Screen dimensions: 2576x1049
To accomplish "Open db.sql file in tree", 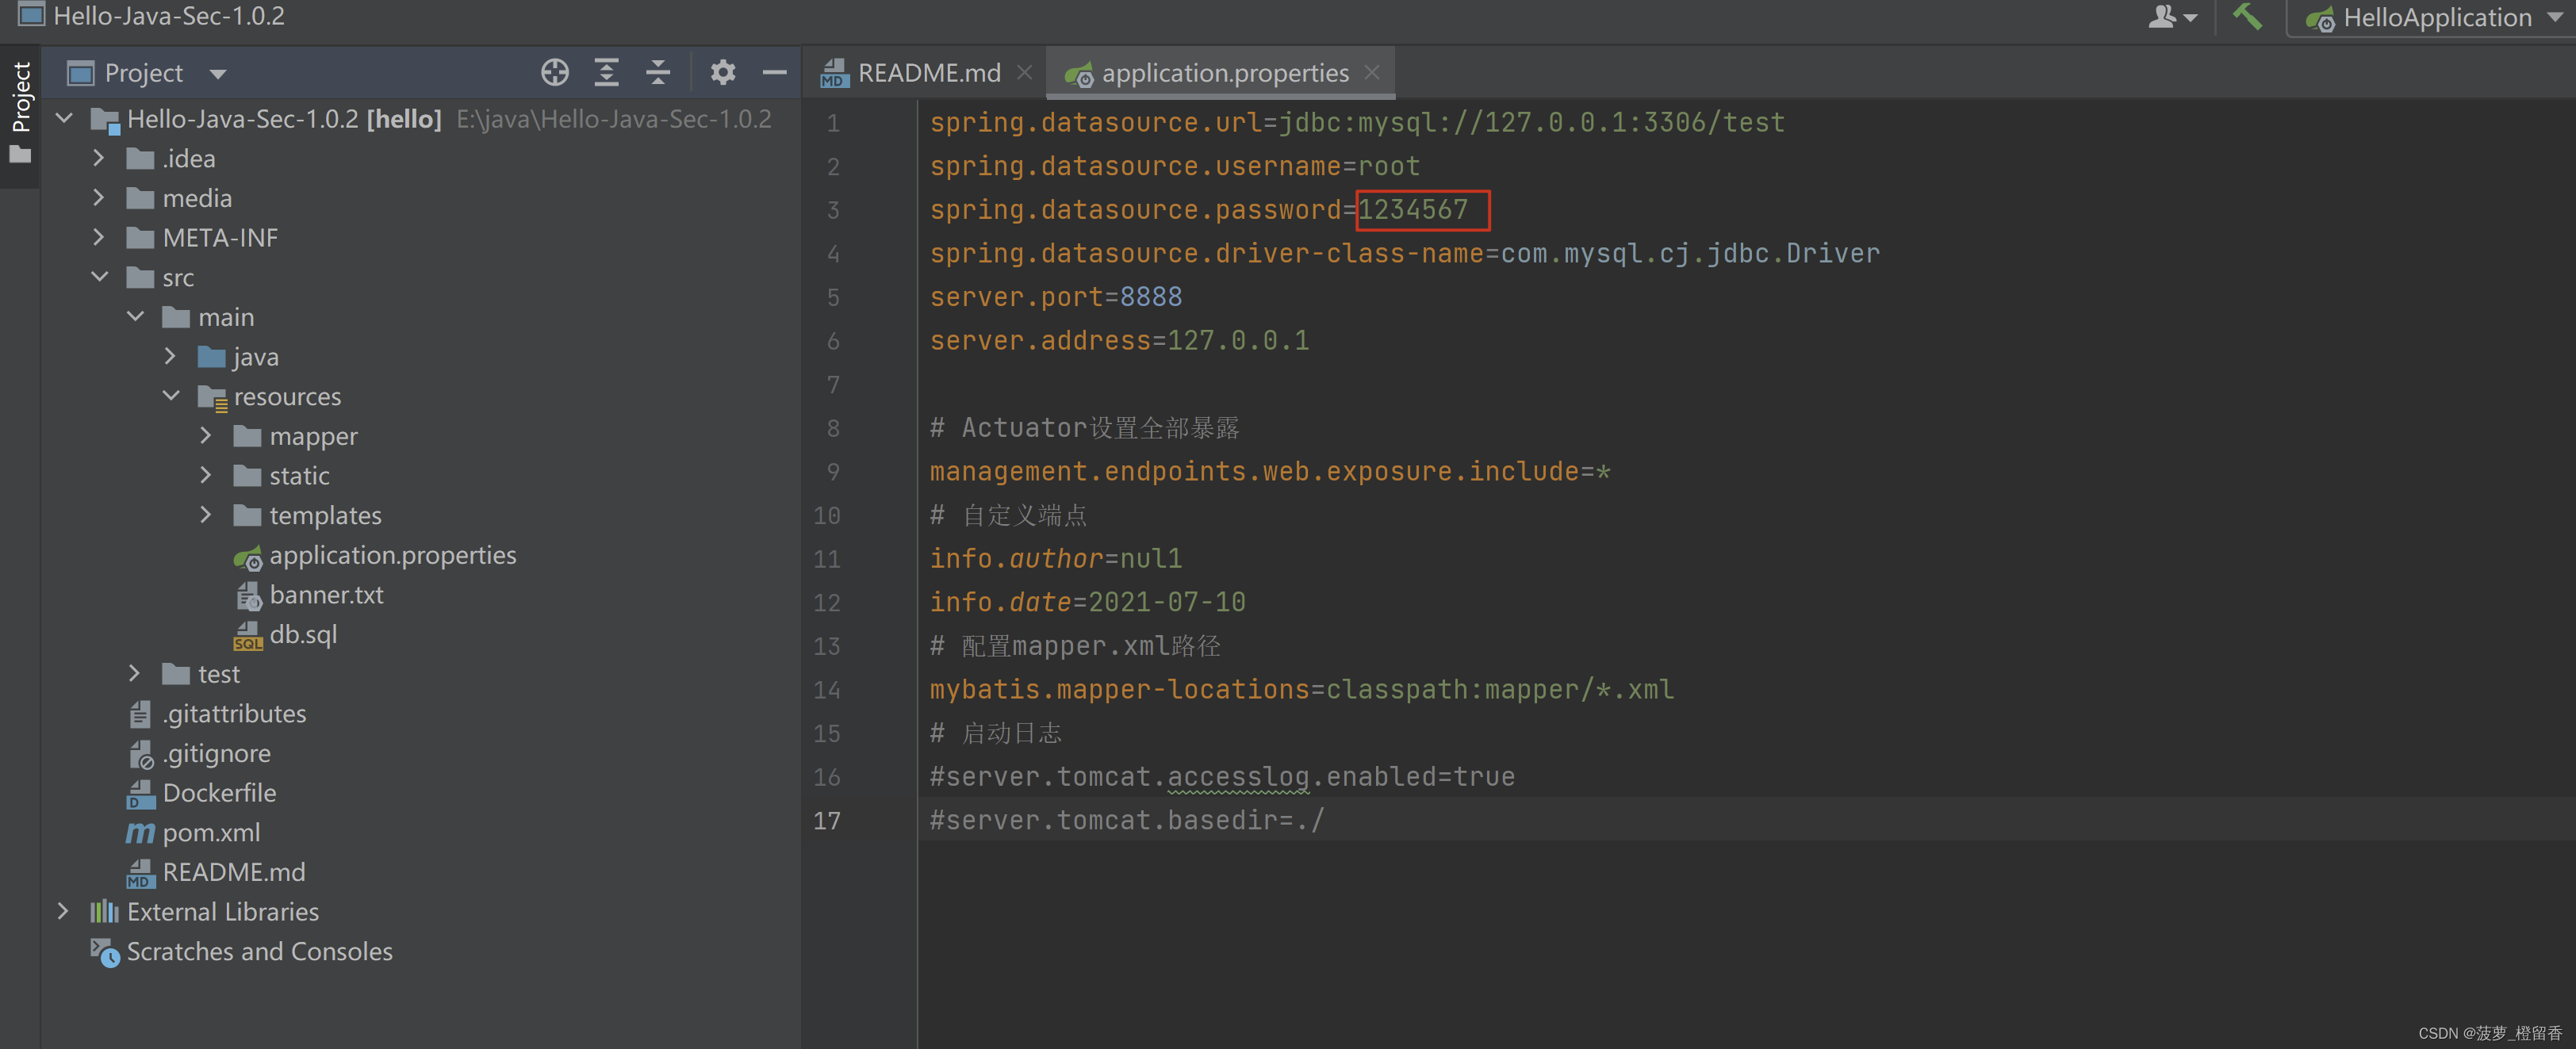I will pyautogui.click(x=302, y=634).
